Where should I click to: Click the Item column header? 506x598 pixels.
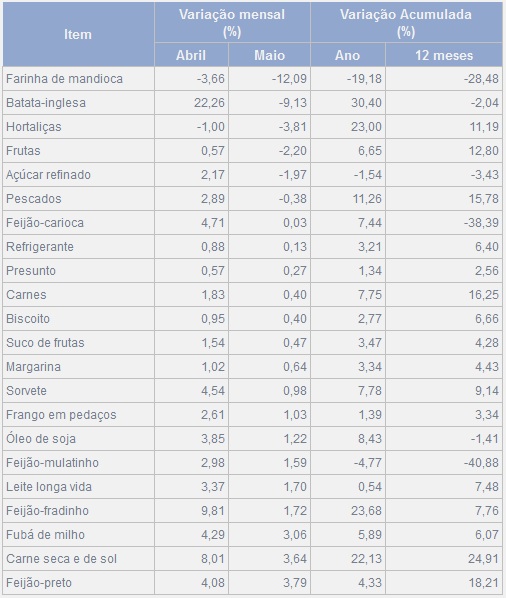[x=78, y=34]
